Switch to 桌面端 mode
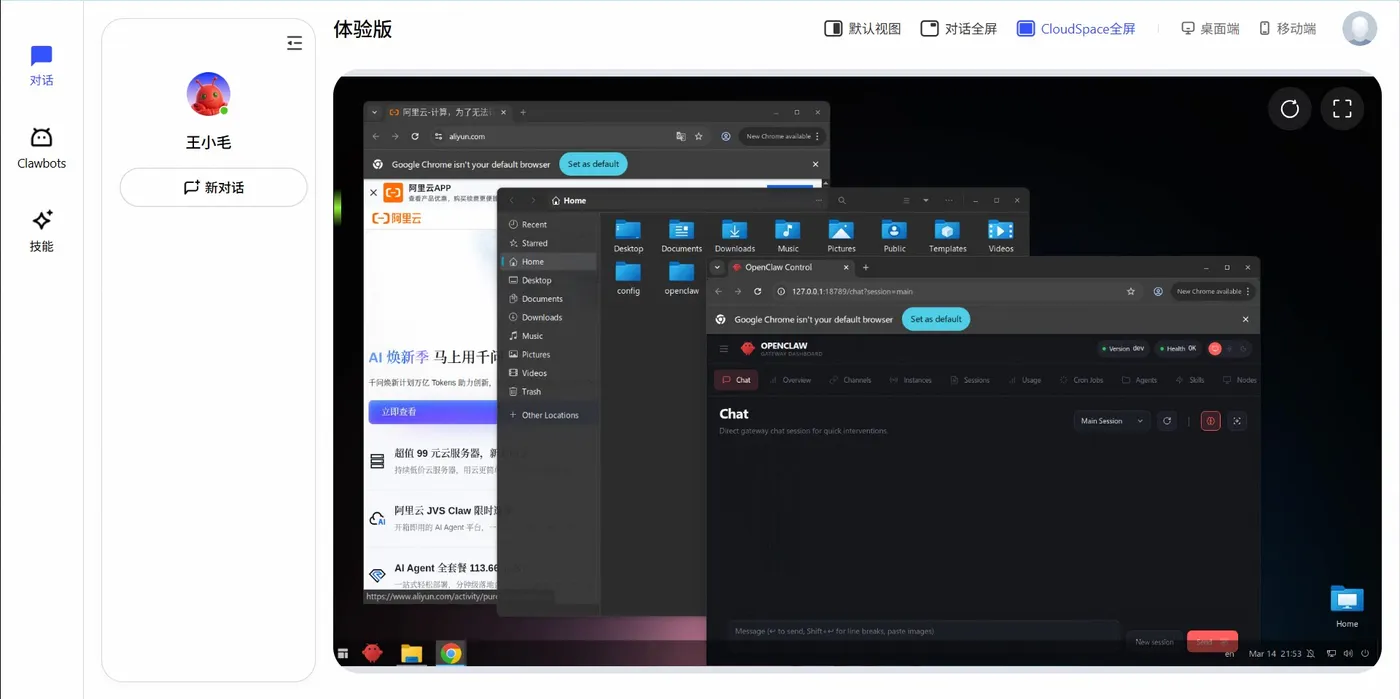Screen dimensions: 1400x699 click(x=1210, y=29)
